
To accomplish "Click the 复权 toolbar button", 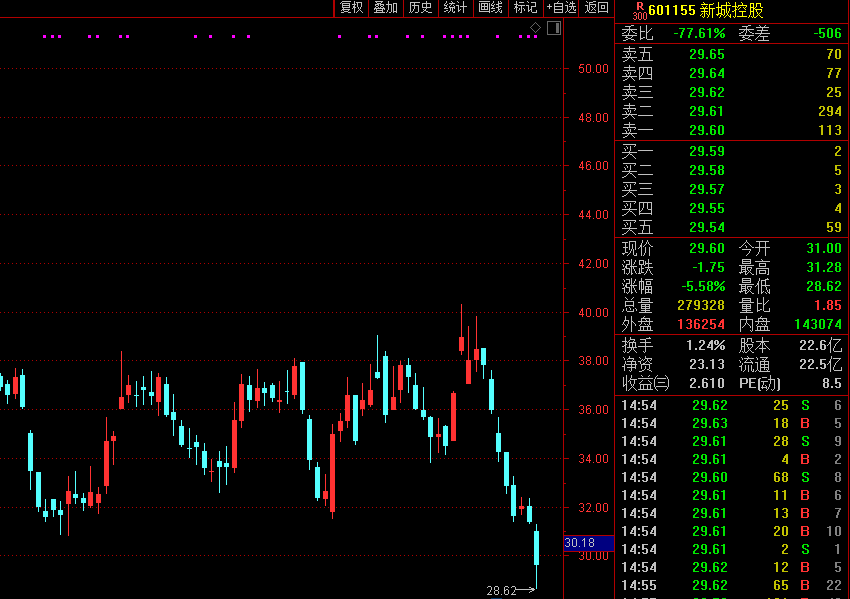I will 351,8.
